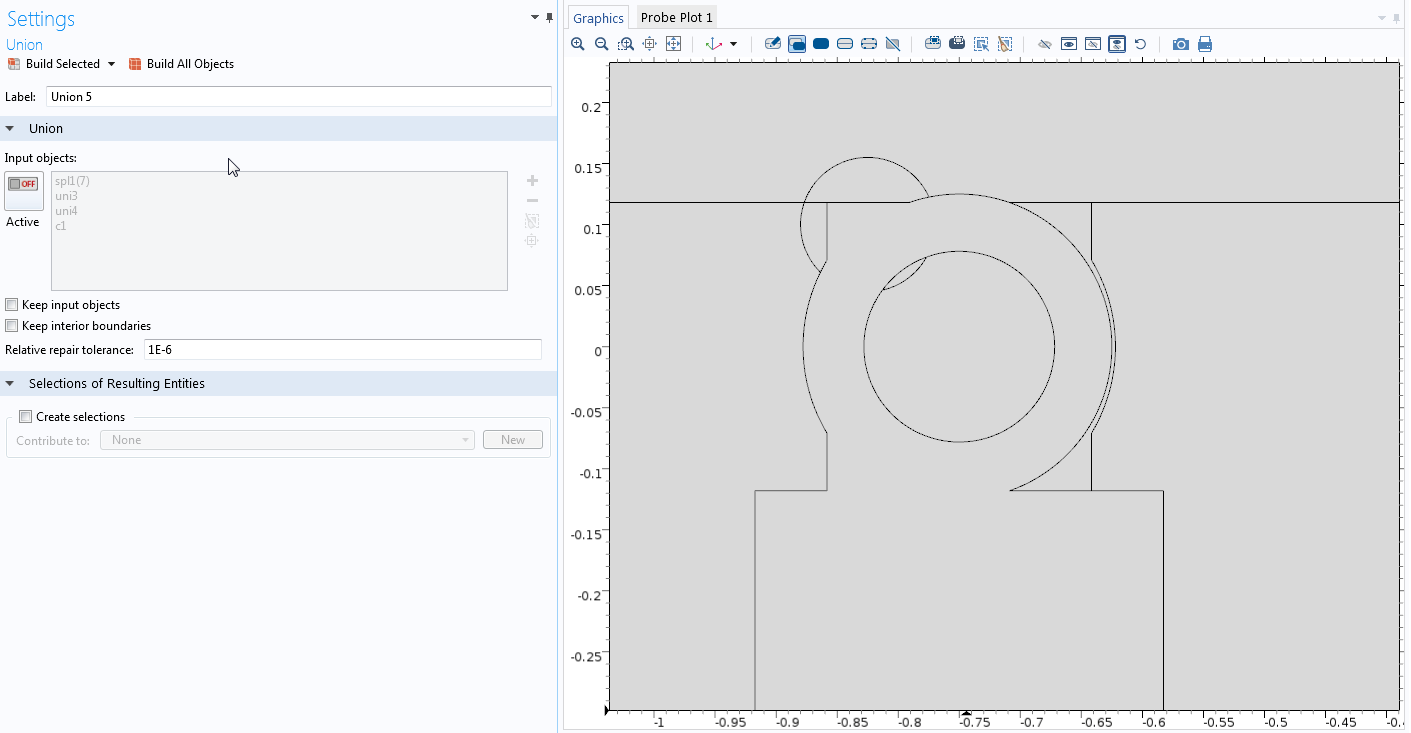Click the printer icon in graphics toolbar
Viewport: 1411px width, 733px height.
coord(1205,44)
